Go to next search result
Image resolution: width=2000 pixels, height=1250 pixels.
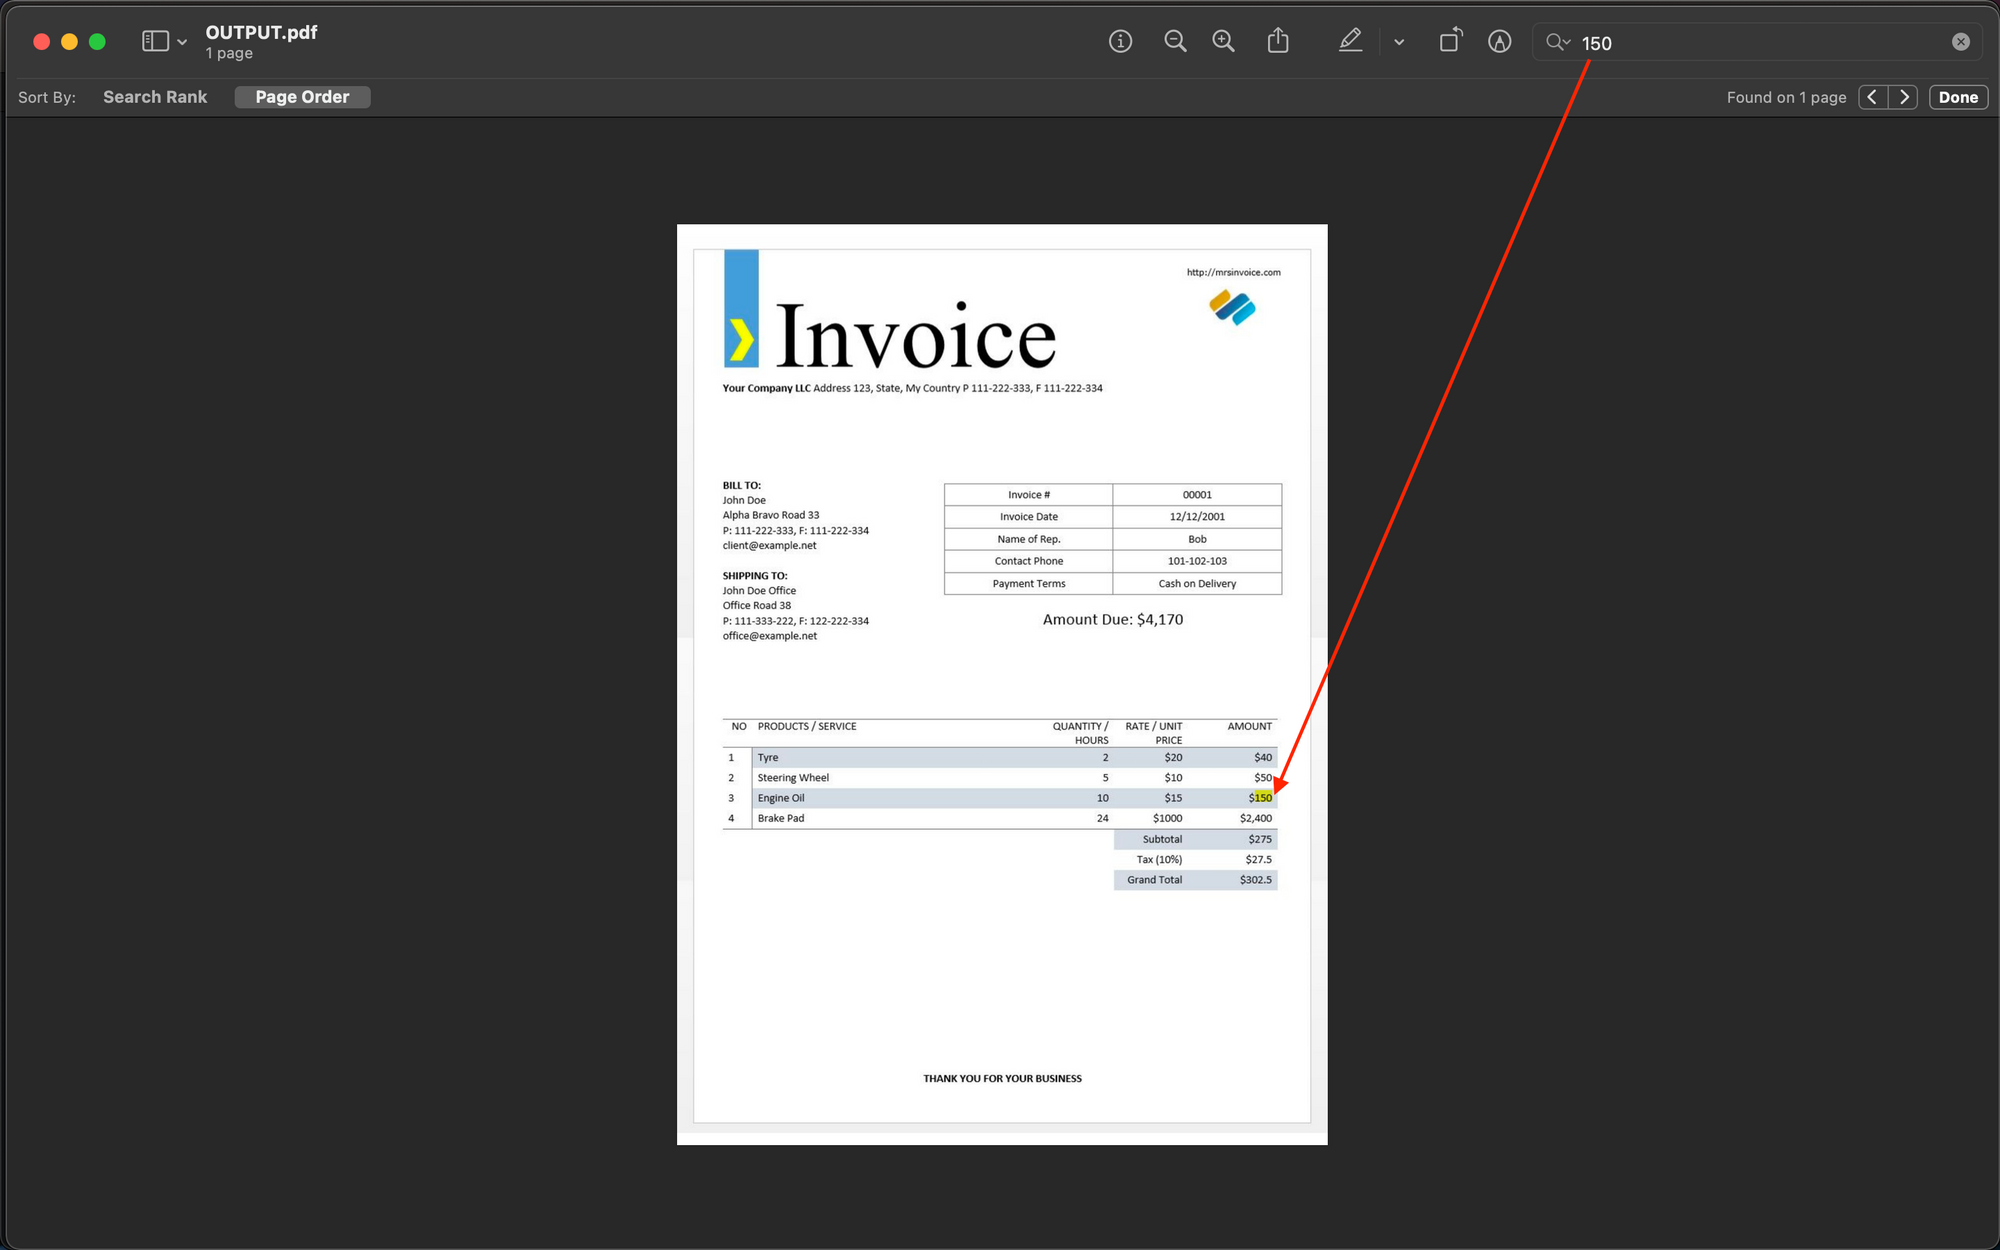coord(1903,96)
